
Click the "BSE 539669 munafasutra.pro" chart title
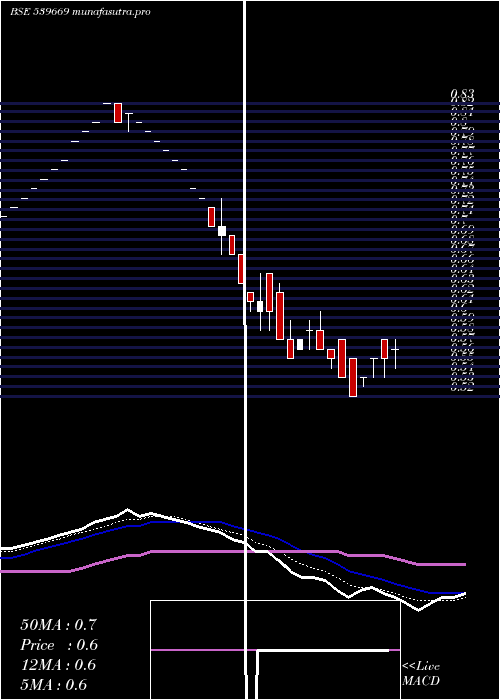[80, 12]
